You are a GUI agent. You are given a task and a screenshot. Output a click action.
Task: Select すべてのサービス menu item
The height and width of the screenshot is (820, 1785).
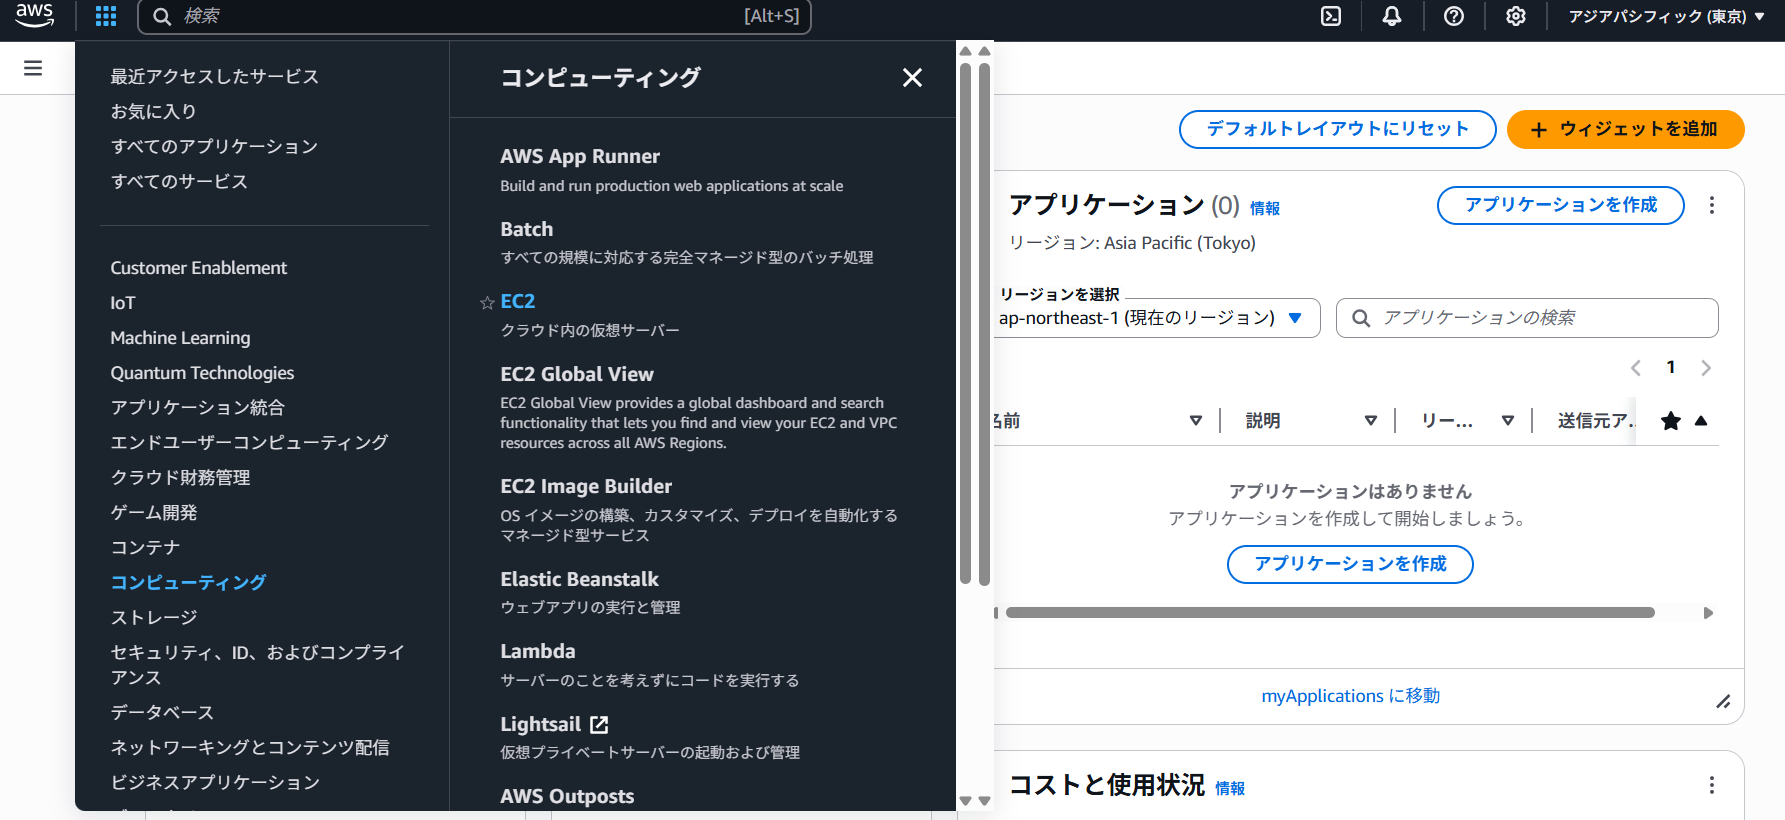pos(179,182)
